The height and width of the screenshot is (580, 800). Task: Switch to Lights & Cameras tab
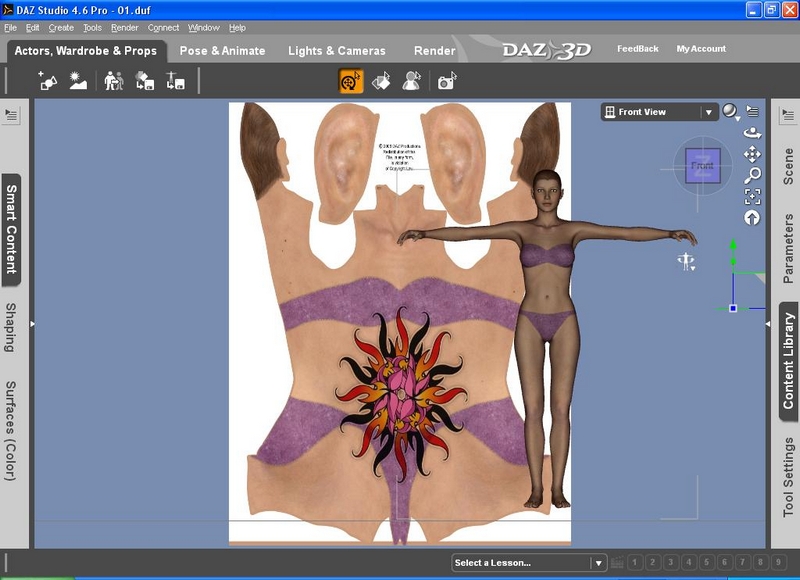337,51
